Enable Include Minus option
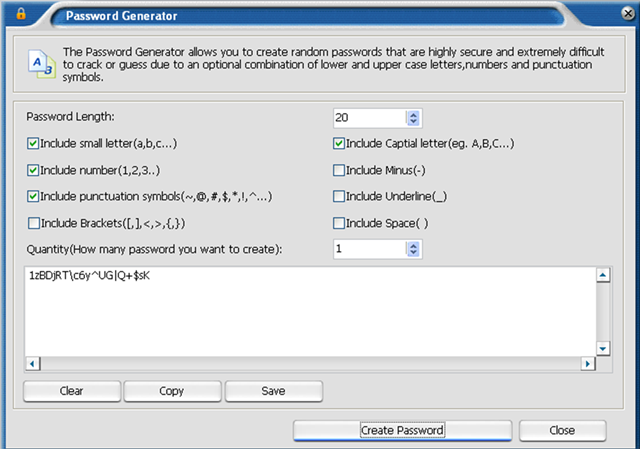This screenshot has width=640, height=449. pyautogui.click(x=339, y=170)
